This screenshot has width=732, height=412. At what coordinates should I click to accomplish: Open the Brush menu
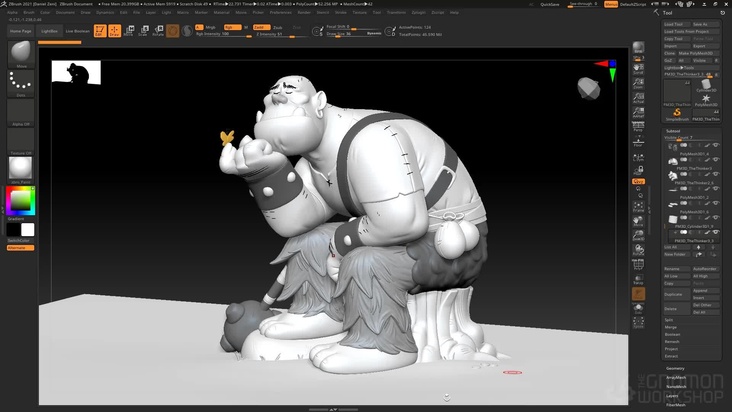click(x=29, y=13)
